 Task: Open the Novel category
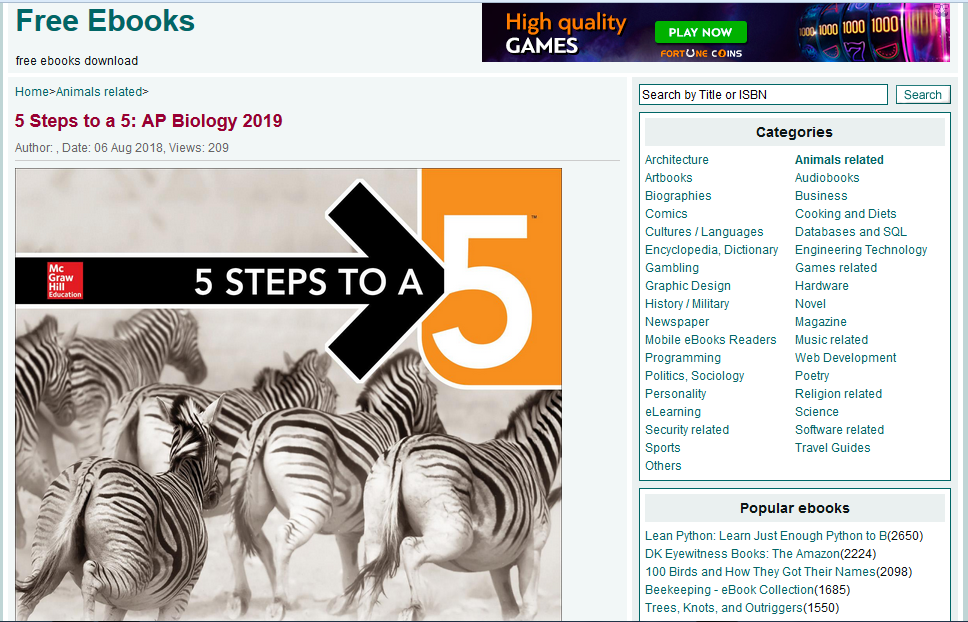point(810,304)
